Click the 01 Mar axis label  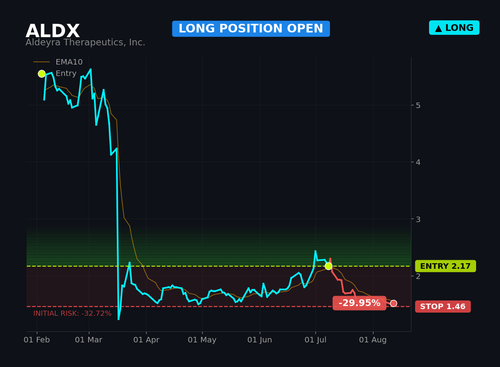click(x=88, y=340)
